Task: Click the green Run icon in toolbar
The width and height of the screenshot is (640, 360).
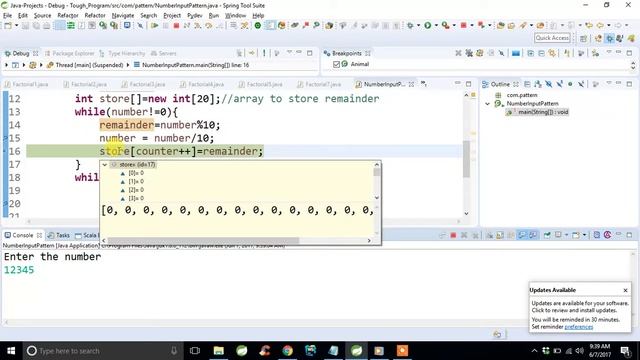Action: (427, 26)
